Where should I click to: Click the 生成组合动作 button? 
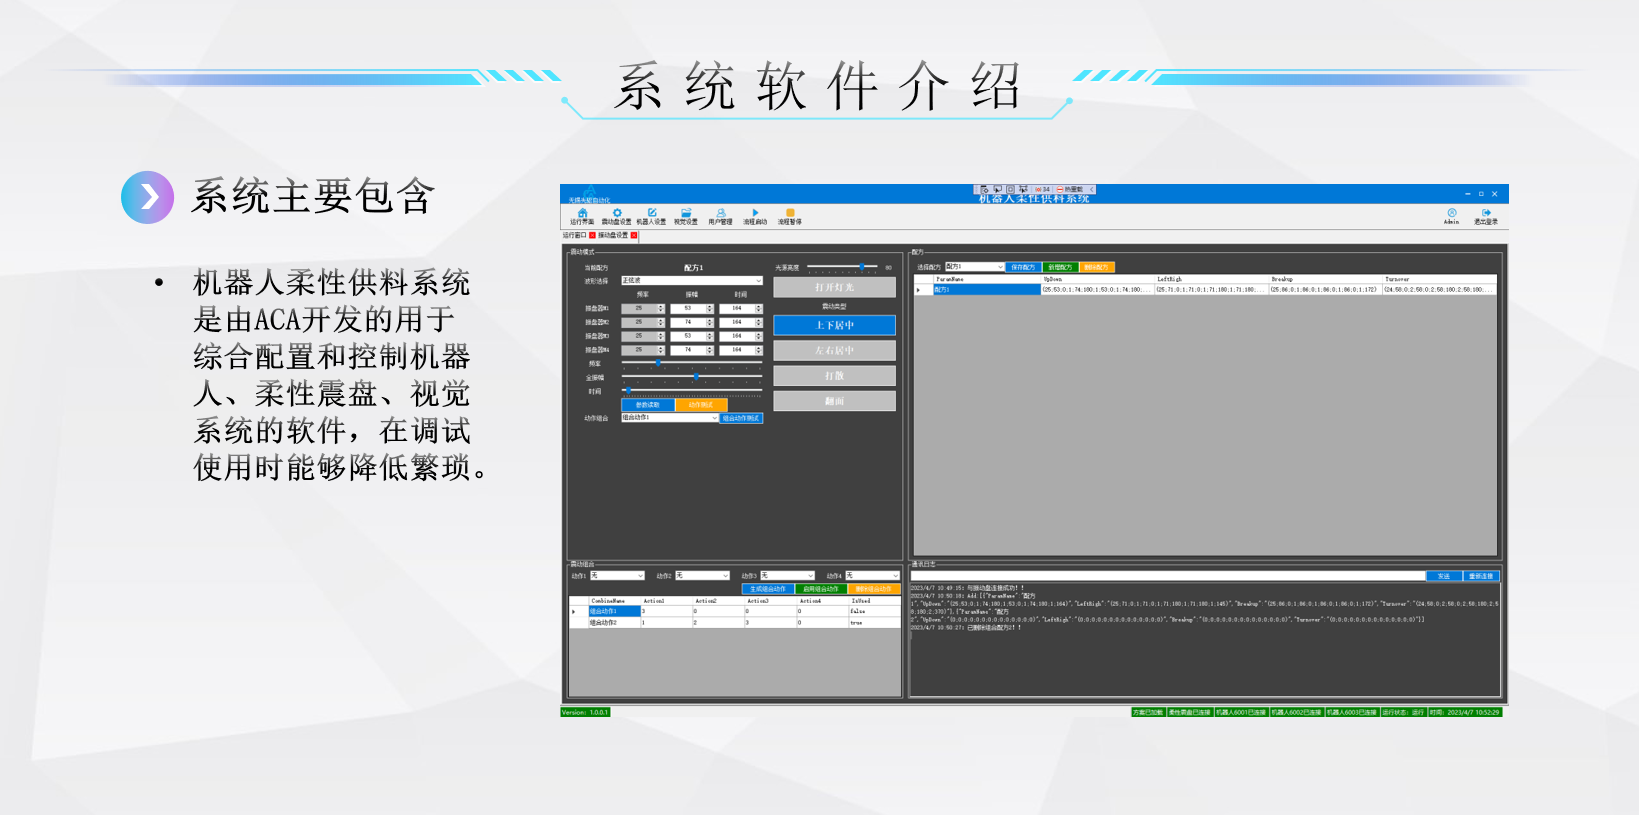768,589
